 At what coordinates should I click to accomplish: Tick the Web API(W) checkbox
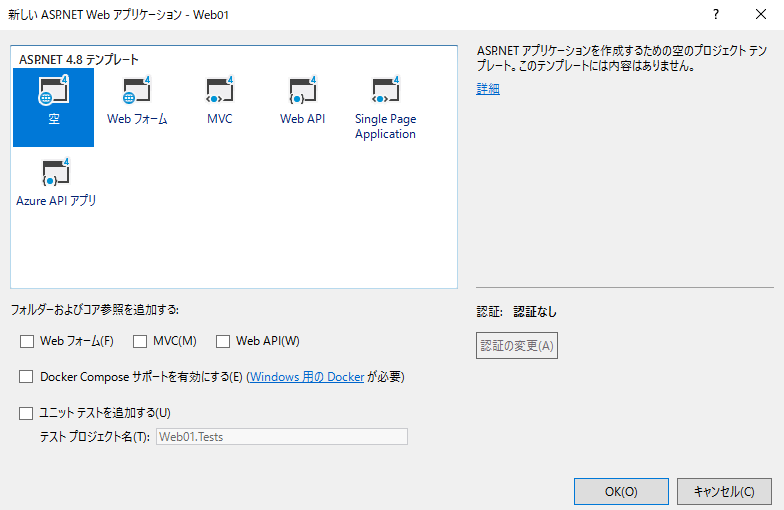tap(223, 342)
